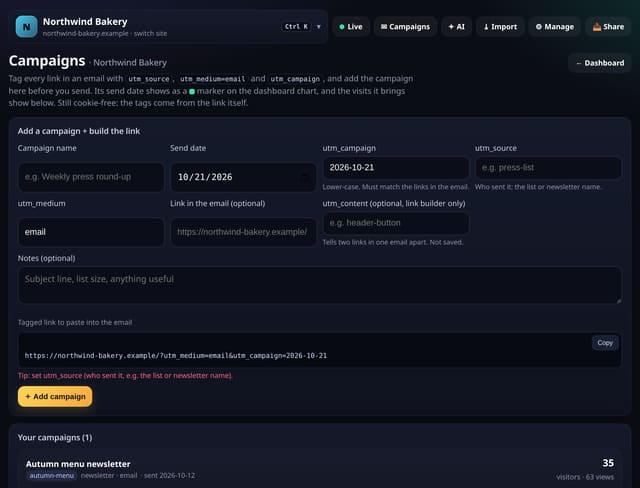The height and width of the screenshot is (488, 640).
Task: Open the Campaigns tab
Action: click(405, 27)
